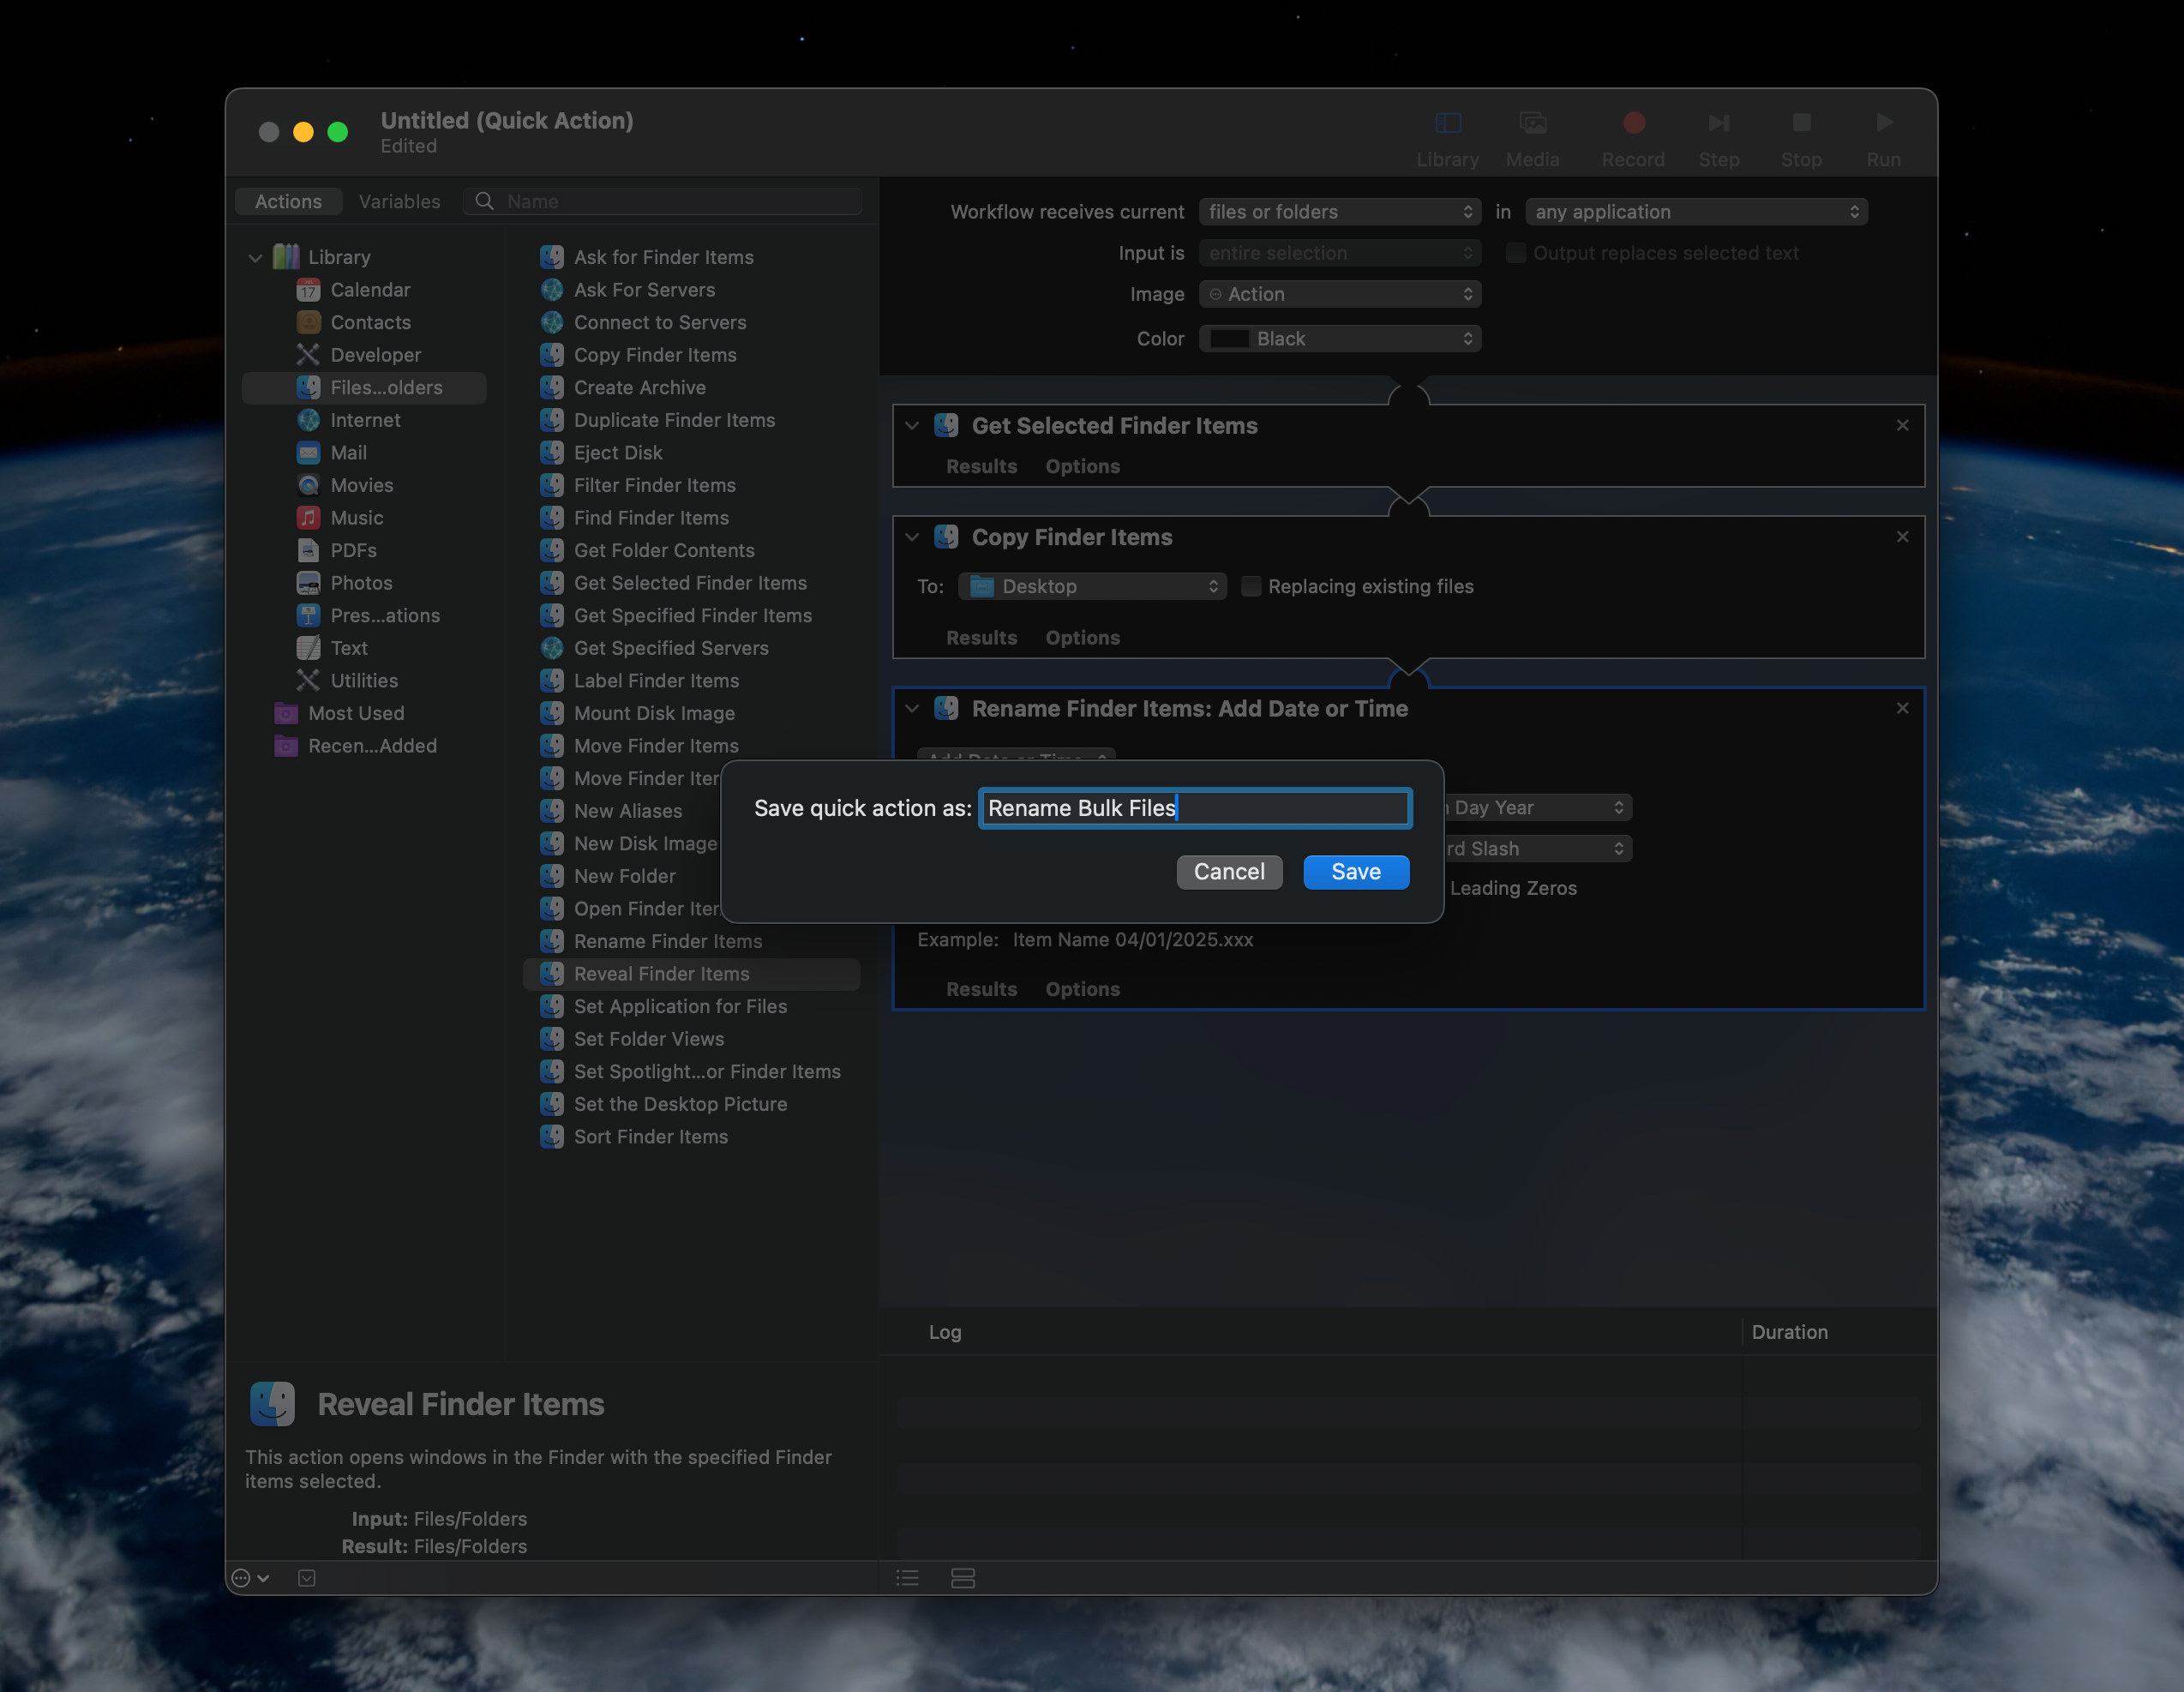Select the Eject Disk action
Screen dimensions: 2184x1692
pyautogui.click(x=617, y=453)
